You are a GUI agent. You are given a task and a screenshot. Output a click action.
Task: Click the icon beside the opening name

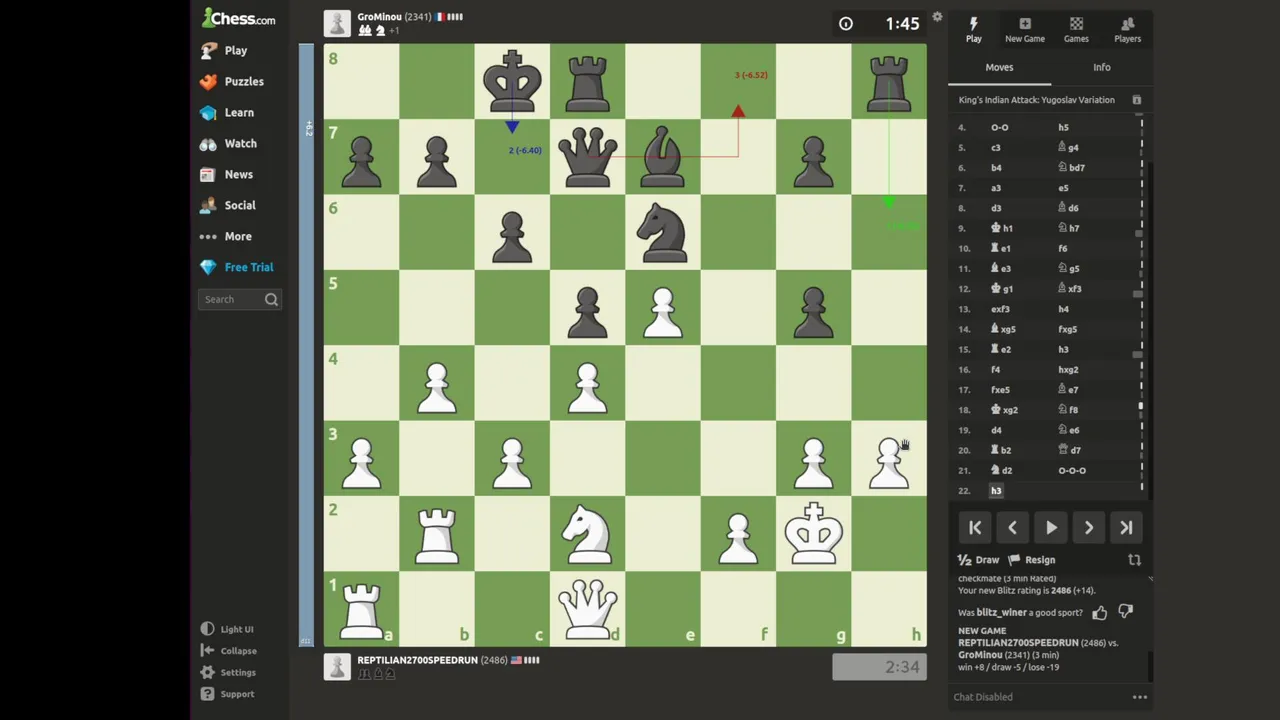pyautogui.click(x=1136, y=100)
